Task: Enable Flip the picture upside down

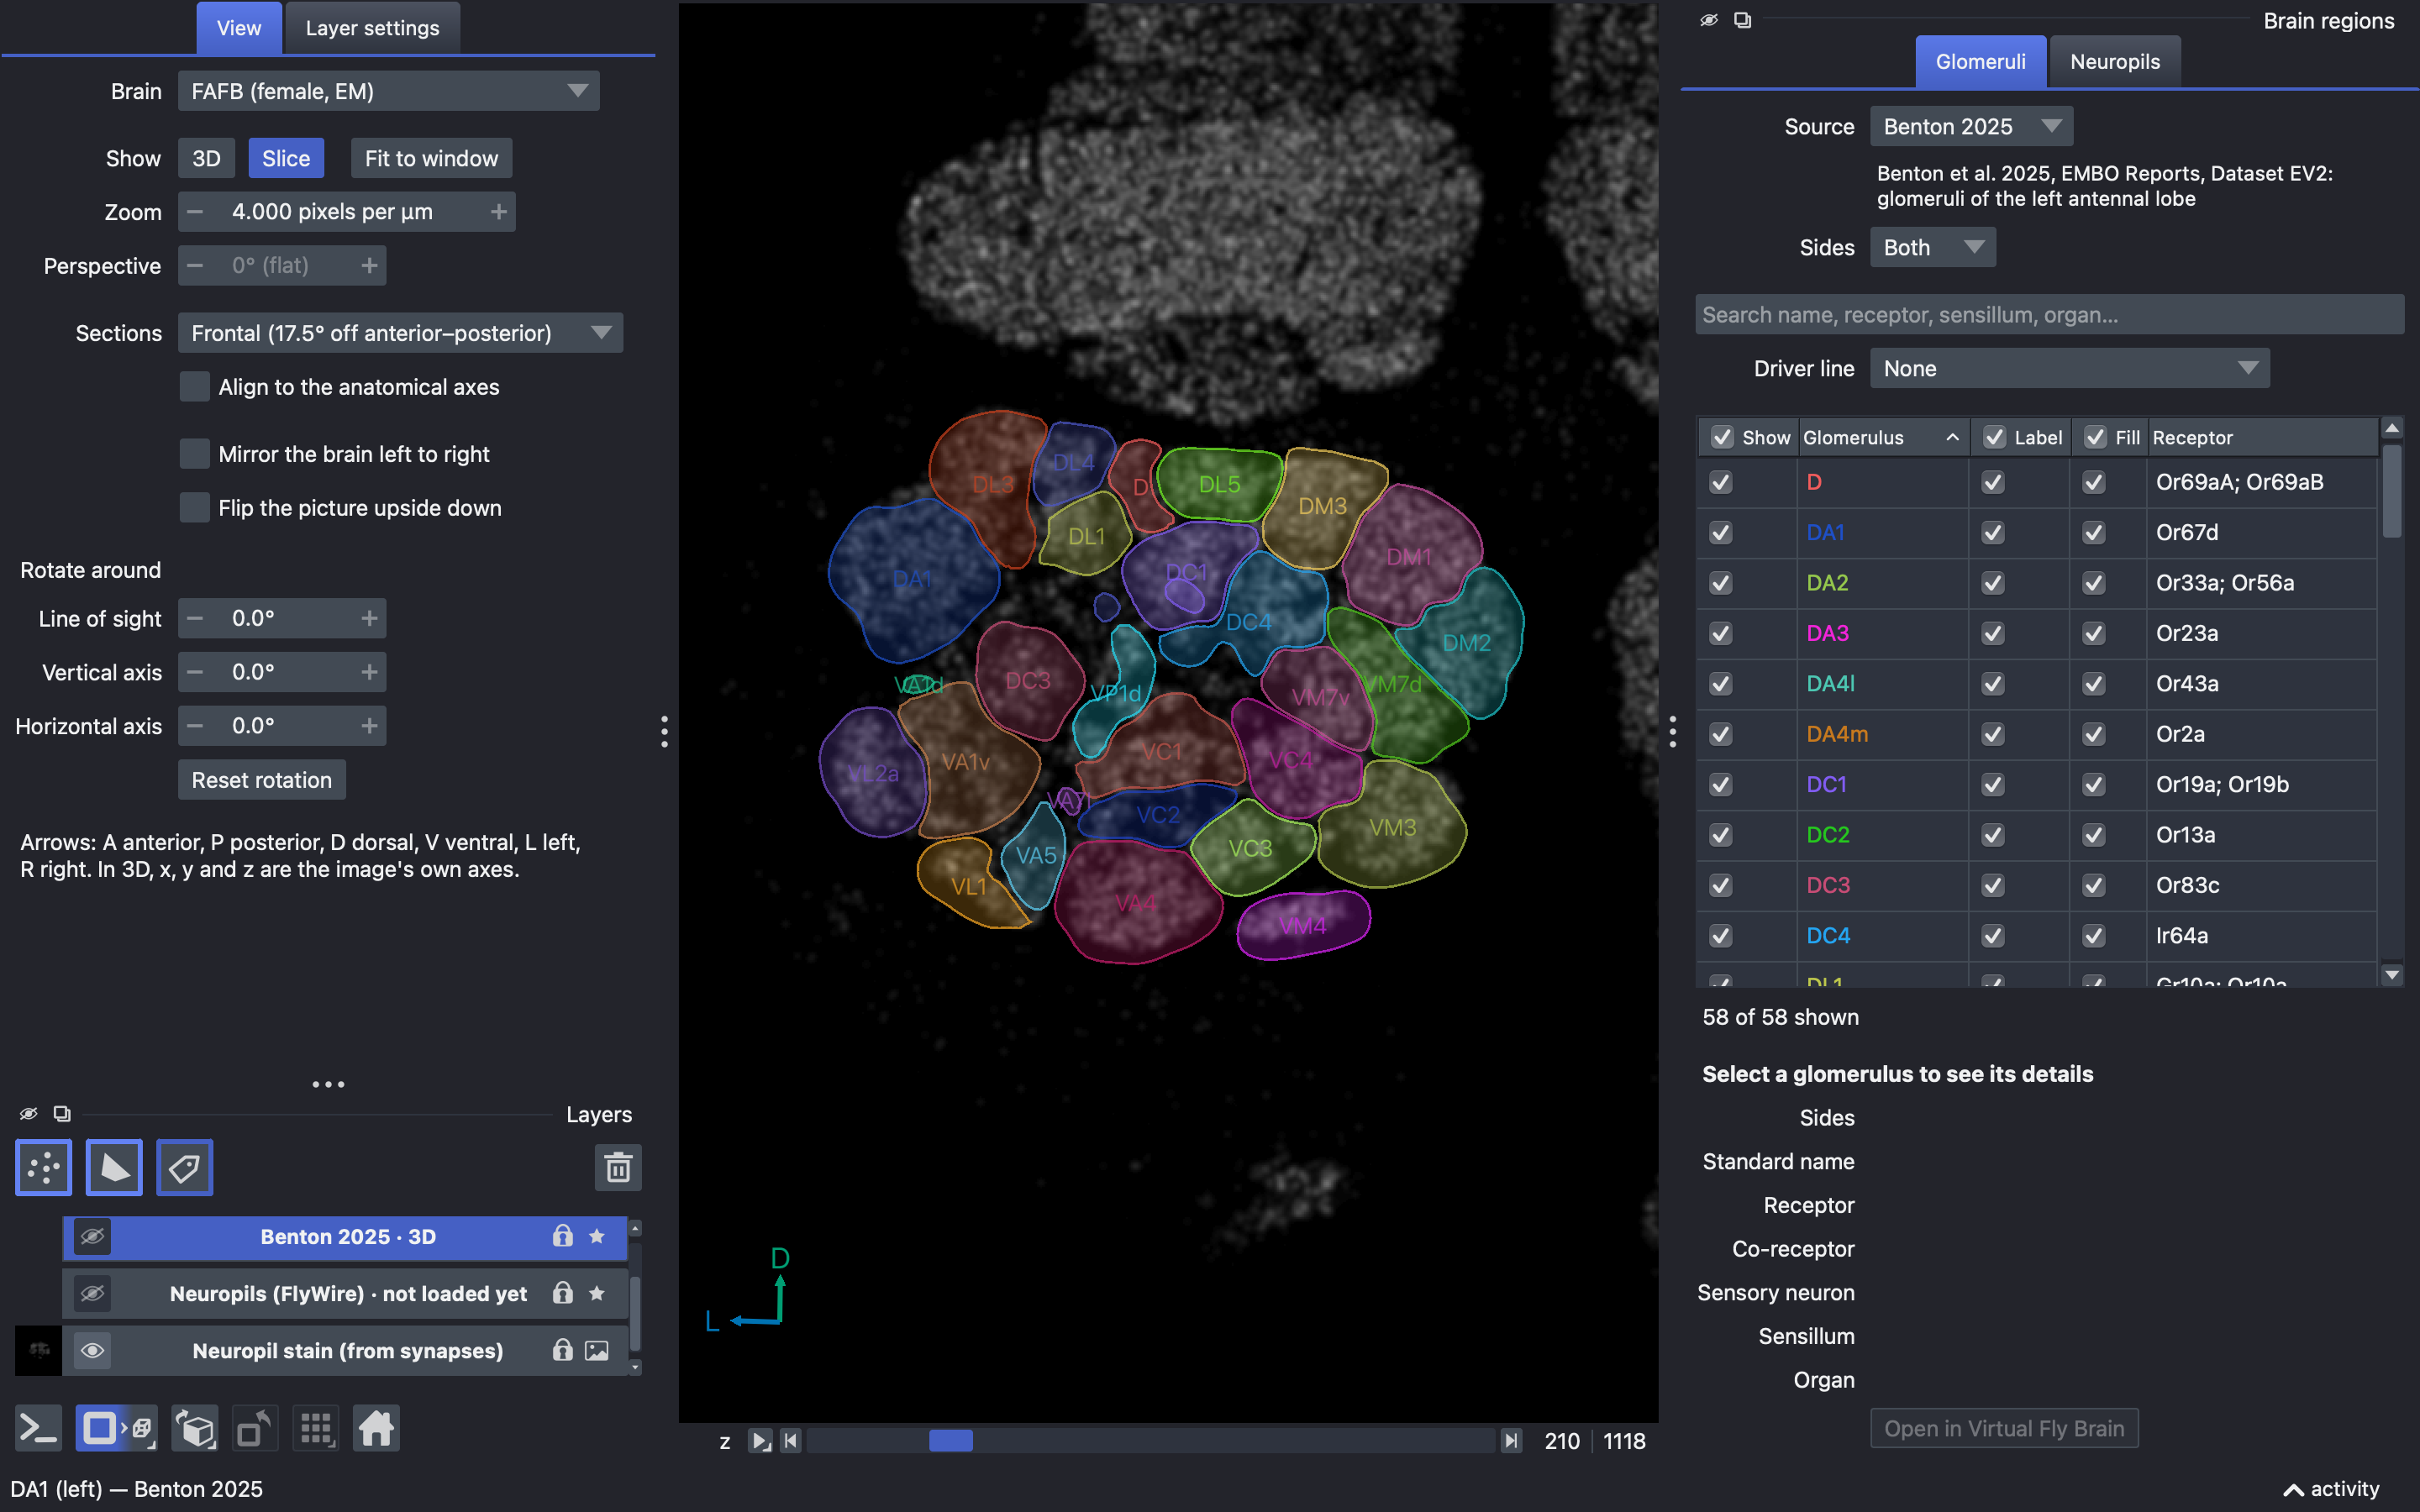Action: [x=195, y=508]
